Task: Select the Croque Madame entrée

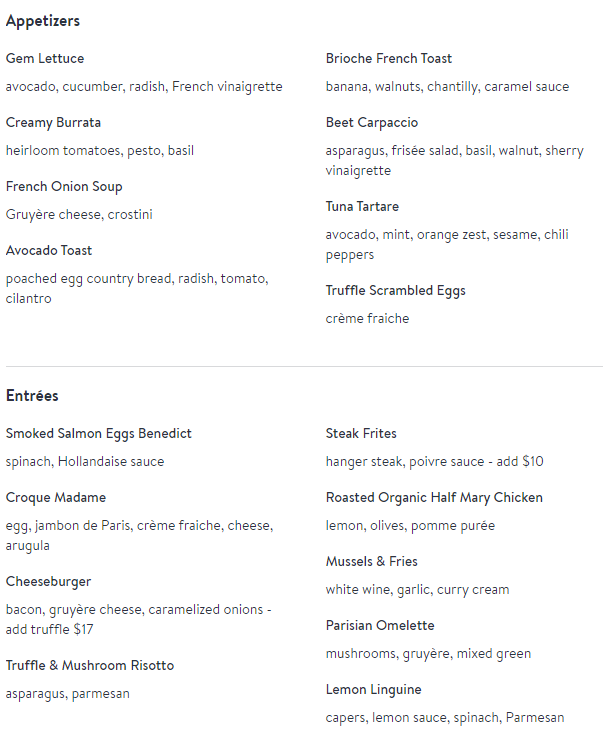Action: point(56,498)
